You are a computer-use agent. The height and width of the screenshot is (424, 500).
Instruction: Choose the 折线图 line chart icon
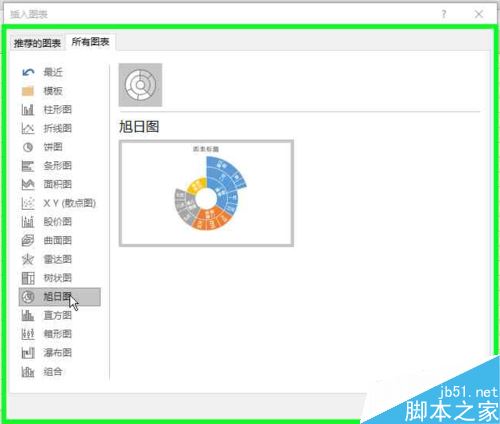coord(28,128)
